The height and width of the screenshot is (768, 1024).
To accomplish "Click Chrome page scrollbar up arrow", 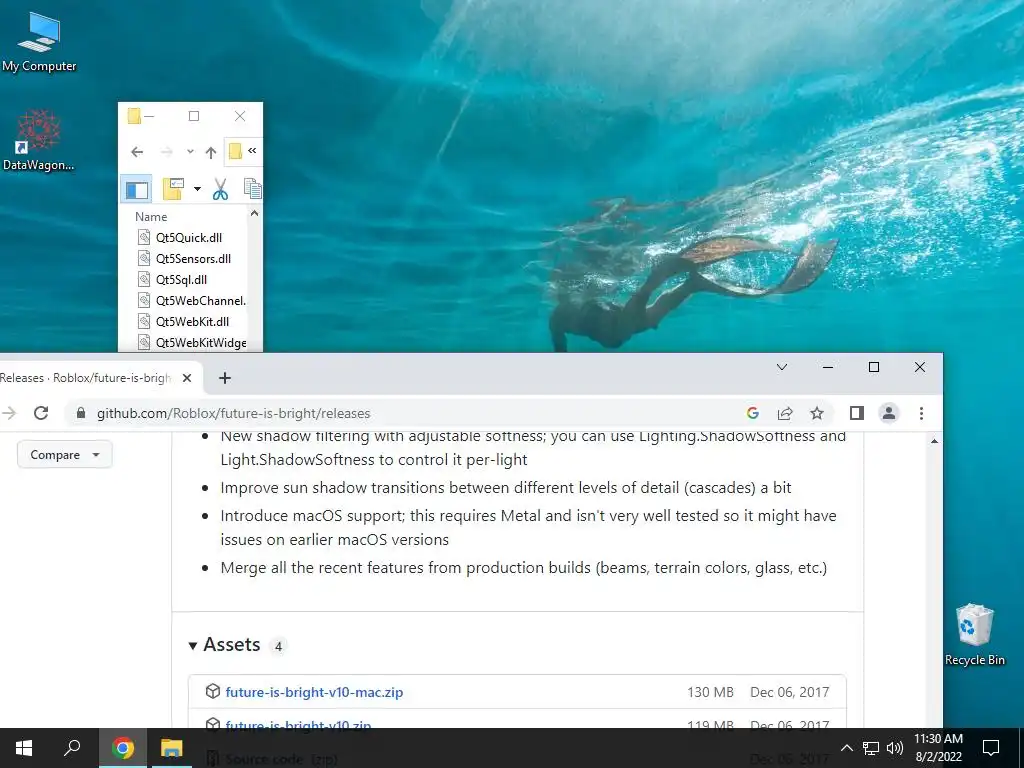I will point(935,441).
